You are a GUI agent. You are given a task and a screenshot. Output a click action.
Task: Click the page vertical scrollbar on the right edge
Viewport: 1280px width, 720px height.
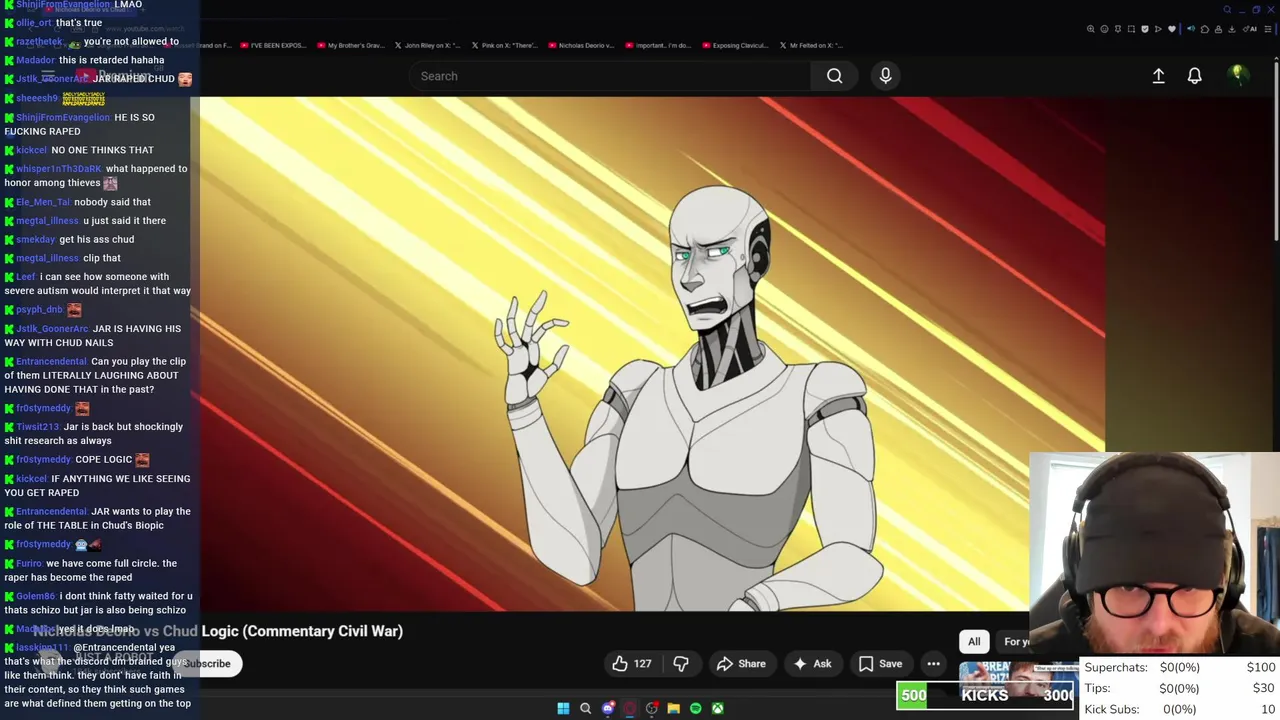click(1276, 150)
